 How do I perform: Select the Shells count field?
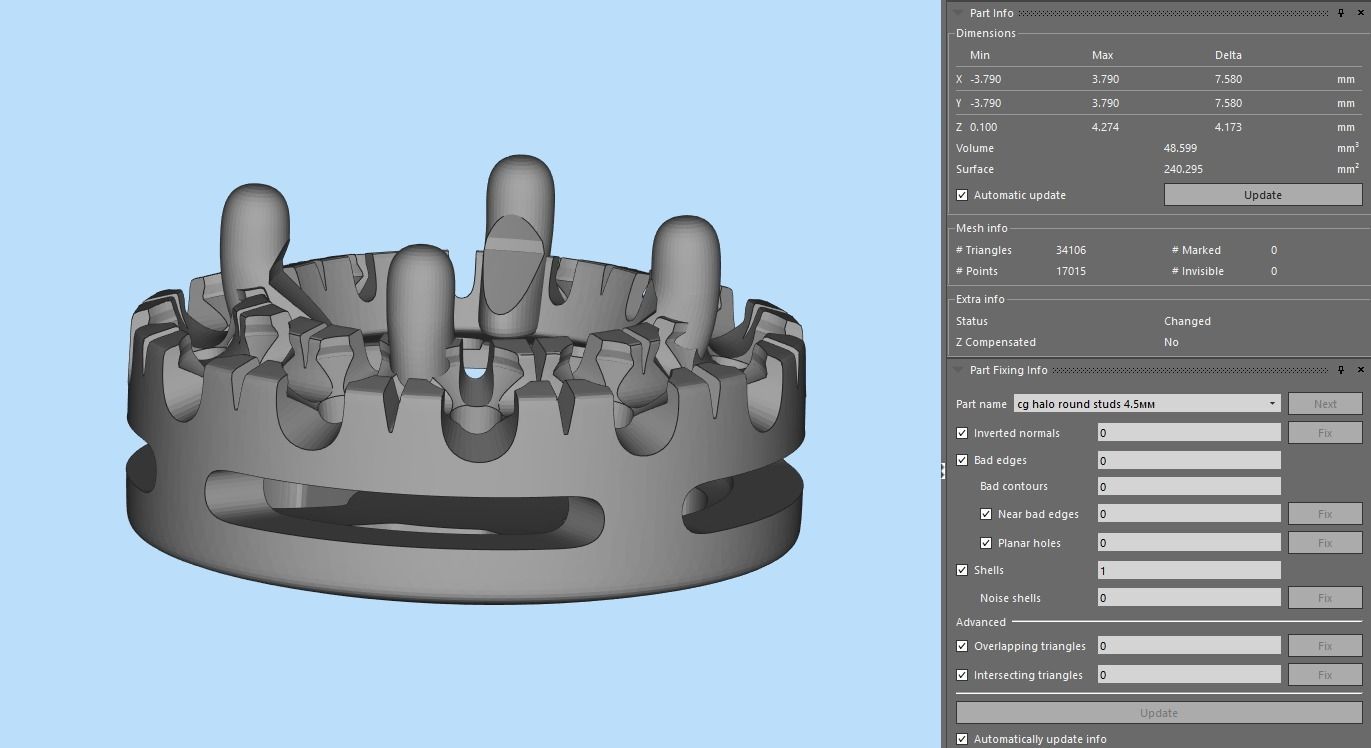click(1189, 570)
